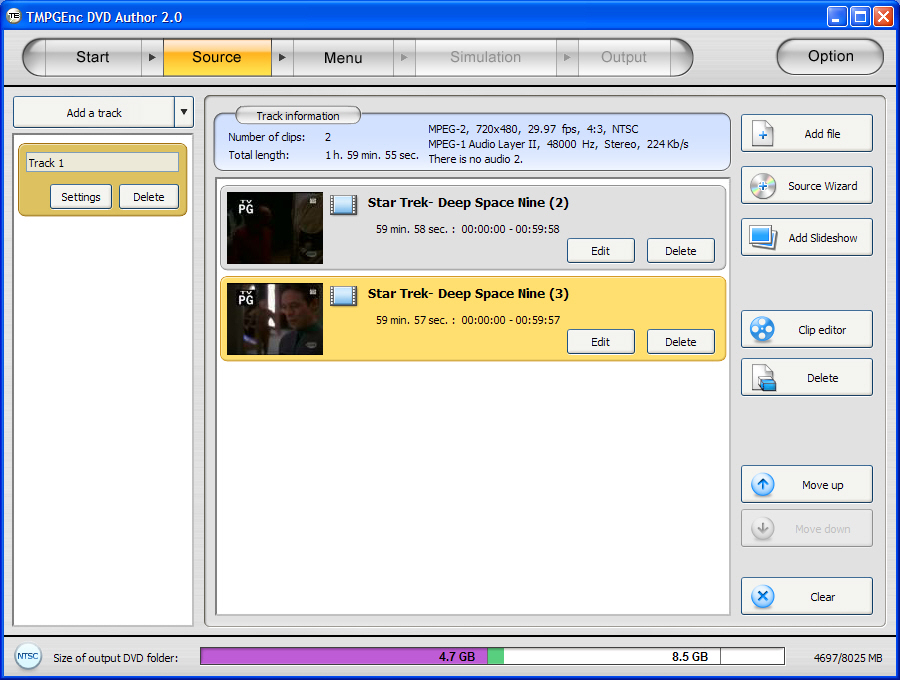900x680 pixels.
Task: Click the Clip editor film reel icon
Action: pyautogui.click(x=762, y=329)
